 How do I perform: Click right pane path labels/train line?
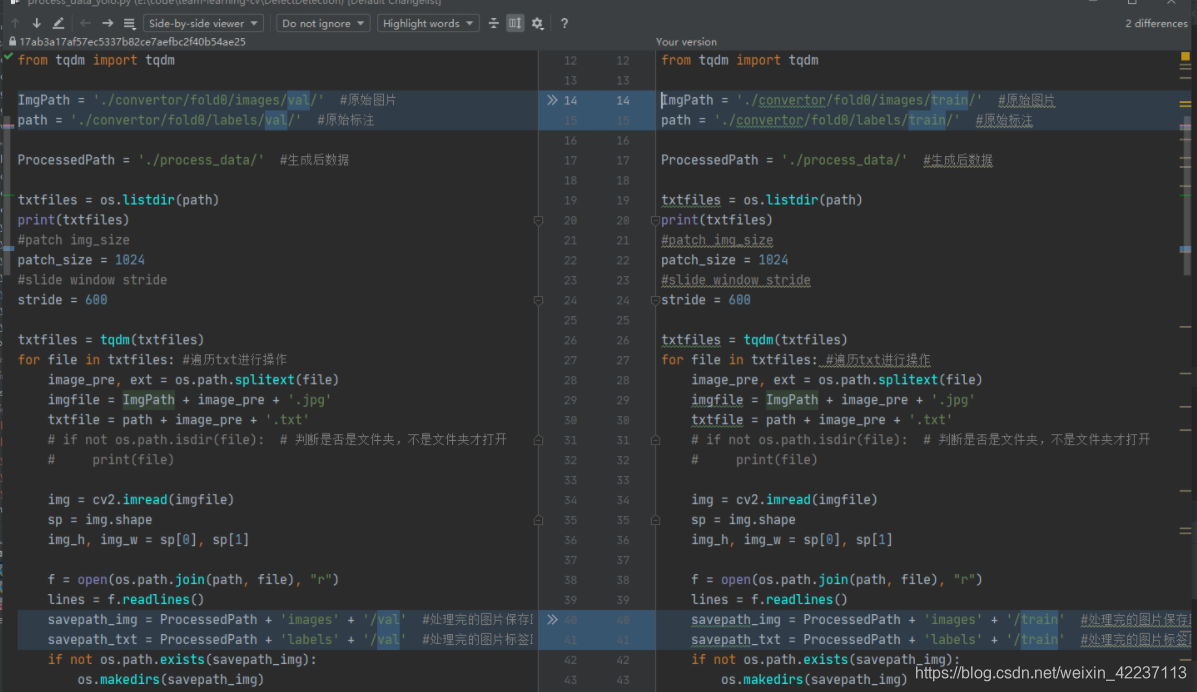[847, 120]
